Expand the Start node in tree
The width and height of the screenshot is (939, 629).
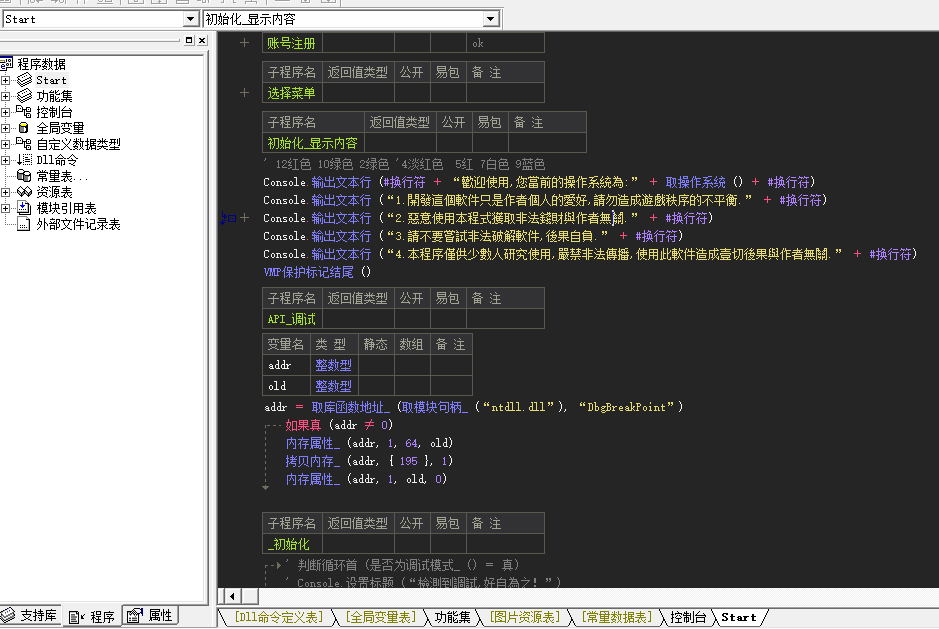[6, 80]
